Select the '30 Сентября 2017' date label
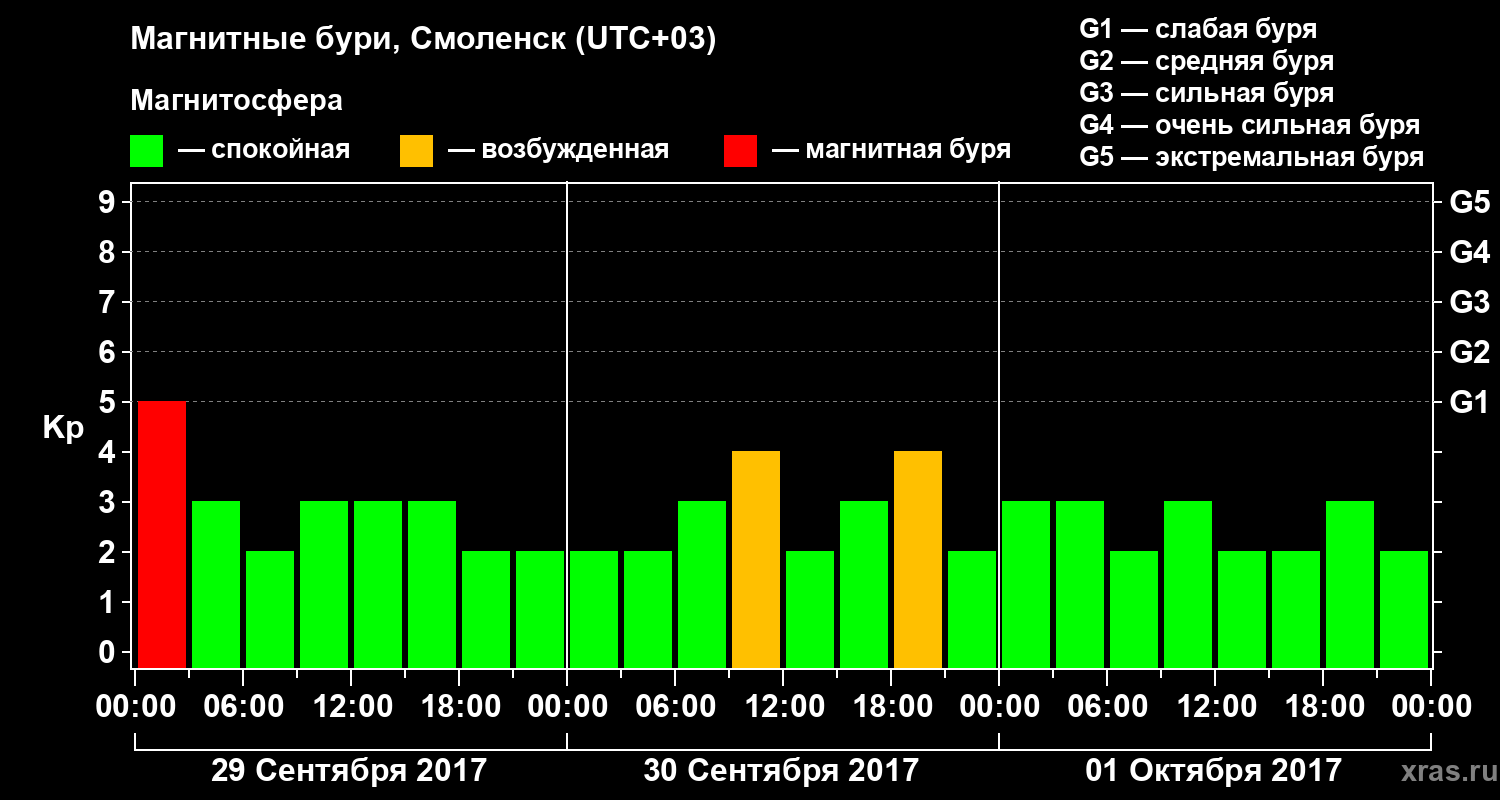The width and height of the screenshot is (1500, 800). 781,770
